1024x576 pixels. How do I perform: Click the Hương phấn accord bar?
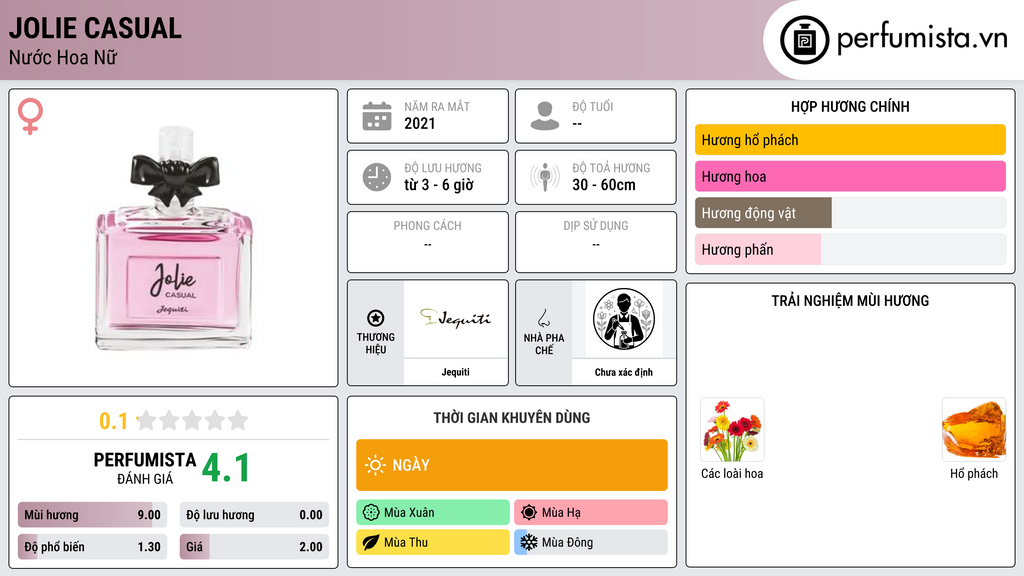(x=850, y=249)
